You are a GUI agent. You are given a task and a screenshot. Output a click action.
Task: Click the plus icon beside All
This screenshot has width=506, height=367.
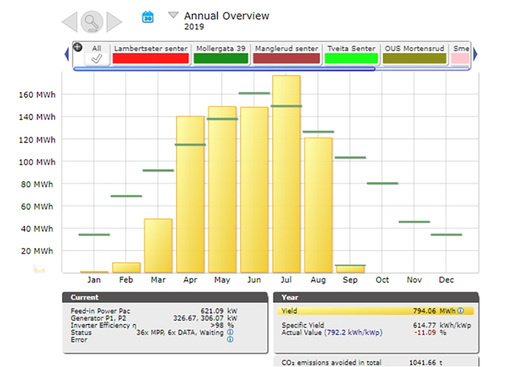pos(78,47)
